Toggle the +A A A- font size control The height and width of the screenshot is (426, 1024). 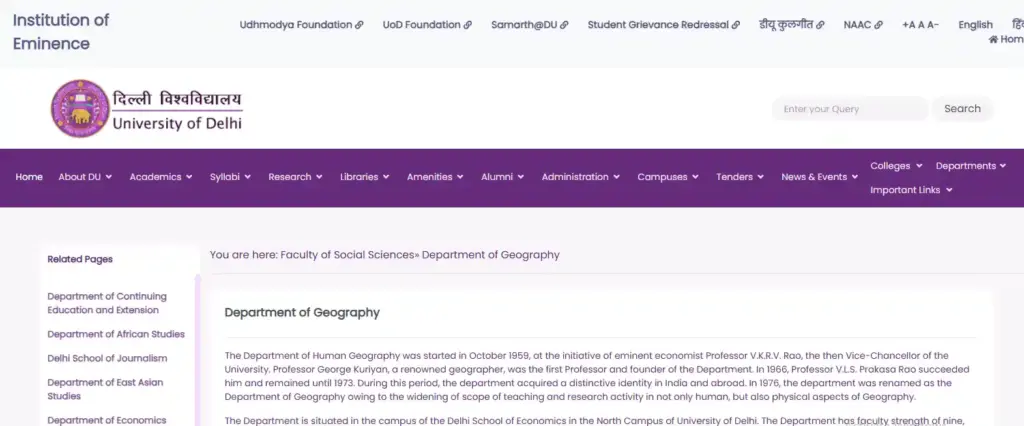(x=920, y=25)
